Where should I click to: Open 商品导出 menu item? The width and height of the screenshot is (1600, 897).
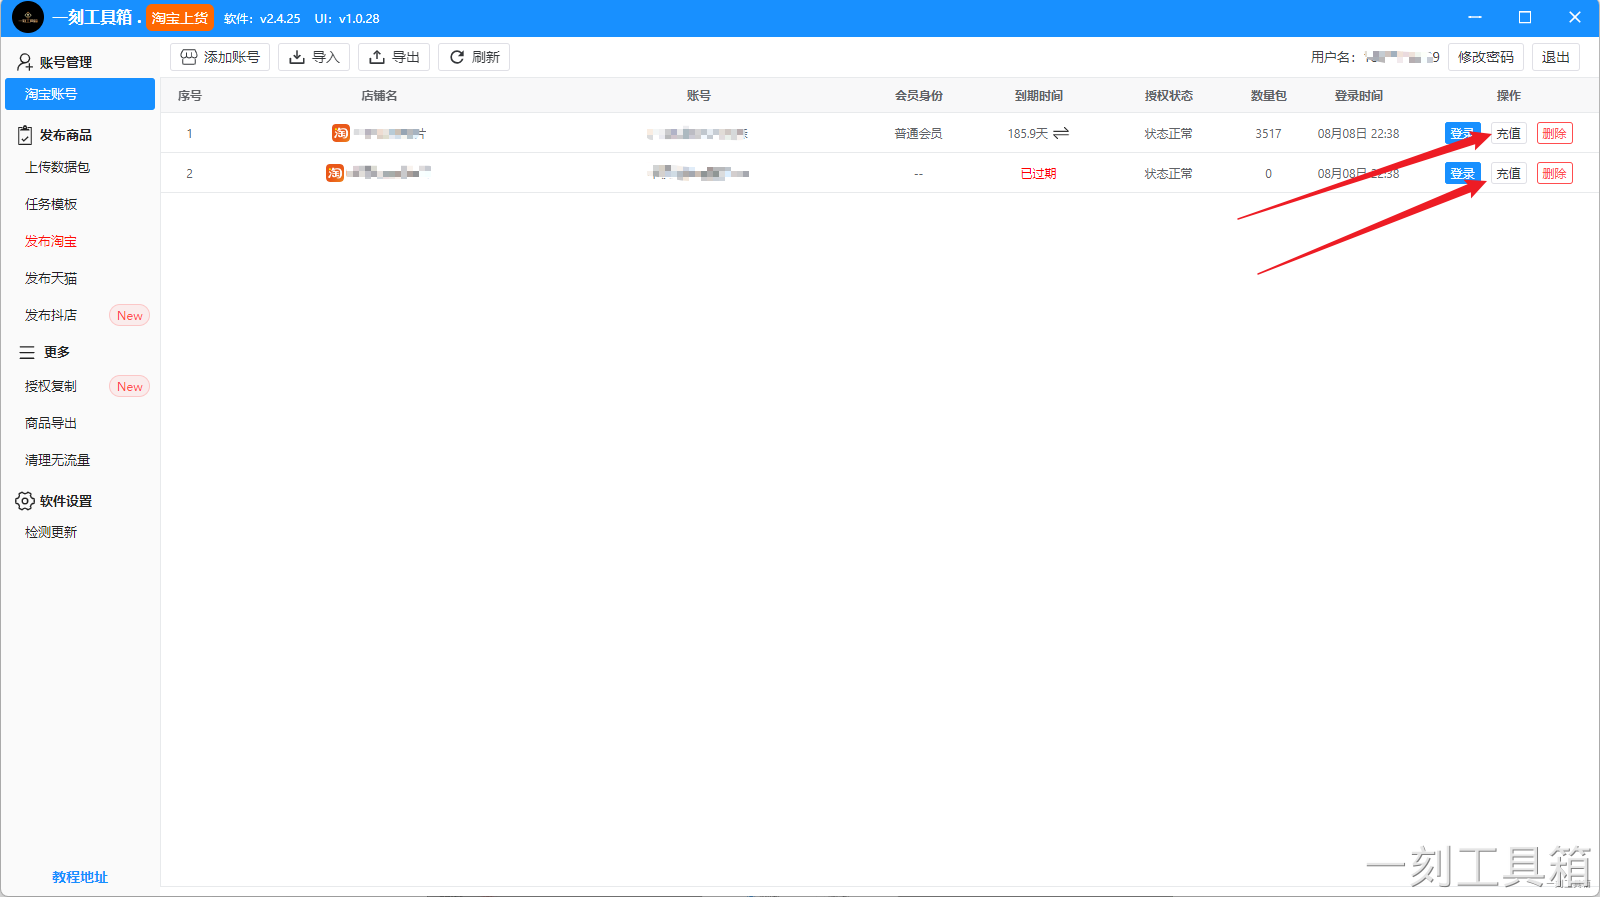pyautogui.click(x=51, y=423)
